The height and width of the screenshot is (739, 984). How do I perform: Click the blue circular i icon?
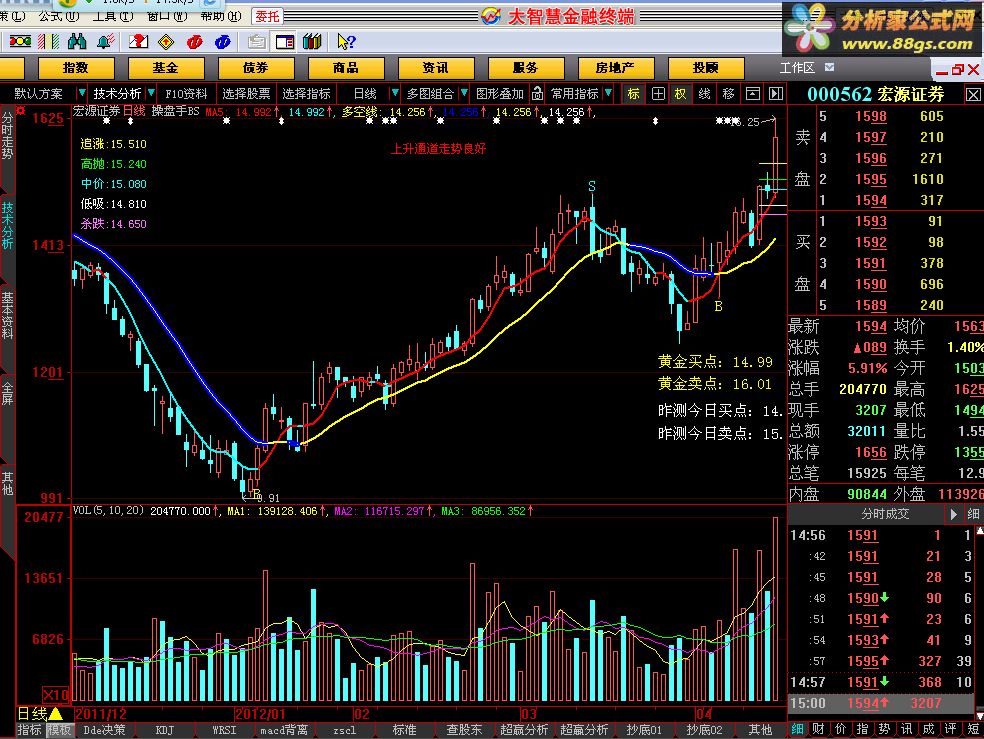(223, 42)
